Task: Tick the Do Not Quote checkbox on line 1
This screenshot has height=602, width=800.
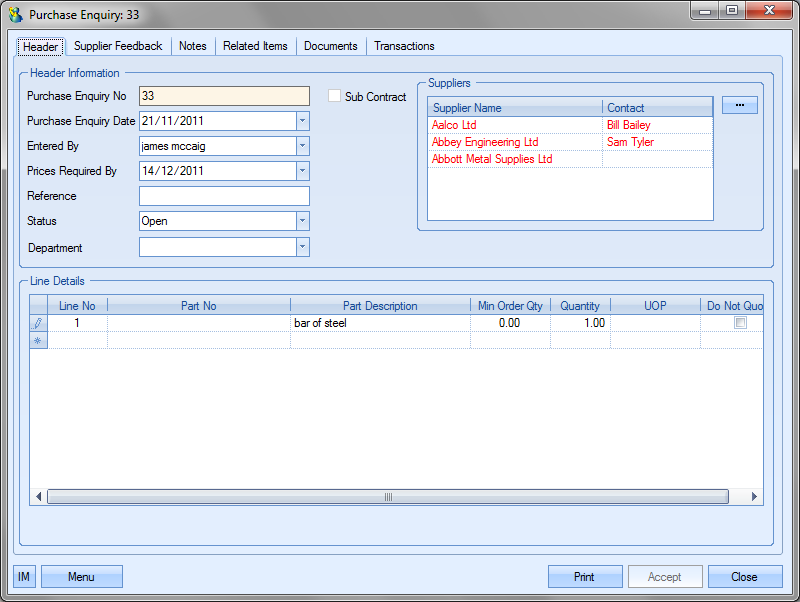Action: pos(740,323)
